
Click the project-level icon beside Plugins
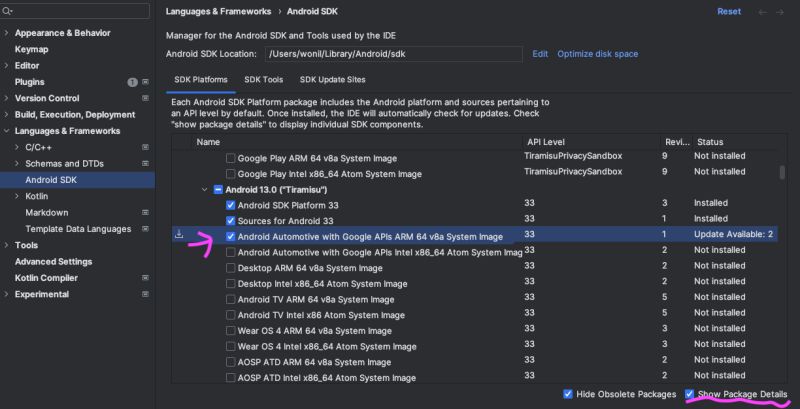tap(145, 82)
